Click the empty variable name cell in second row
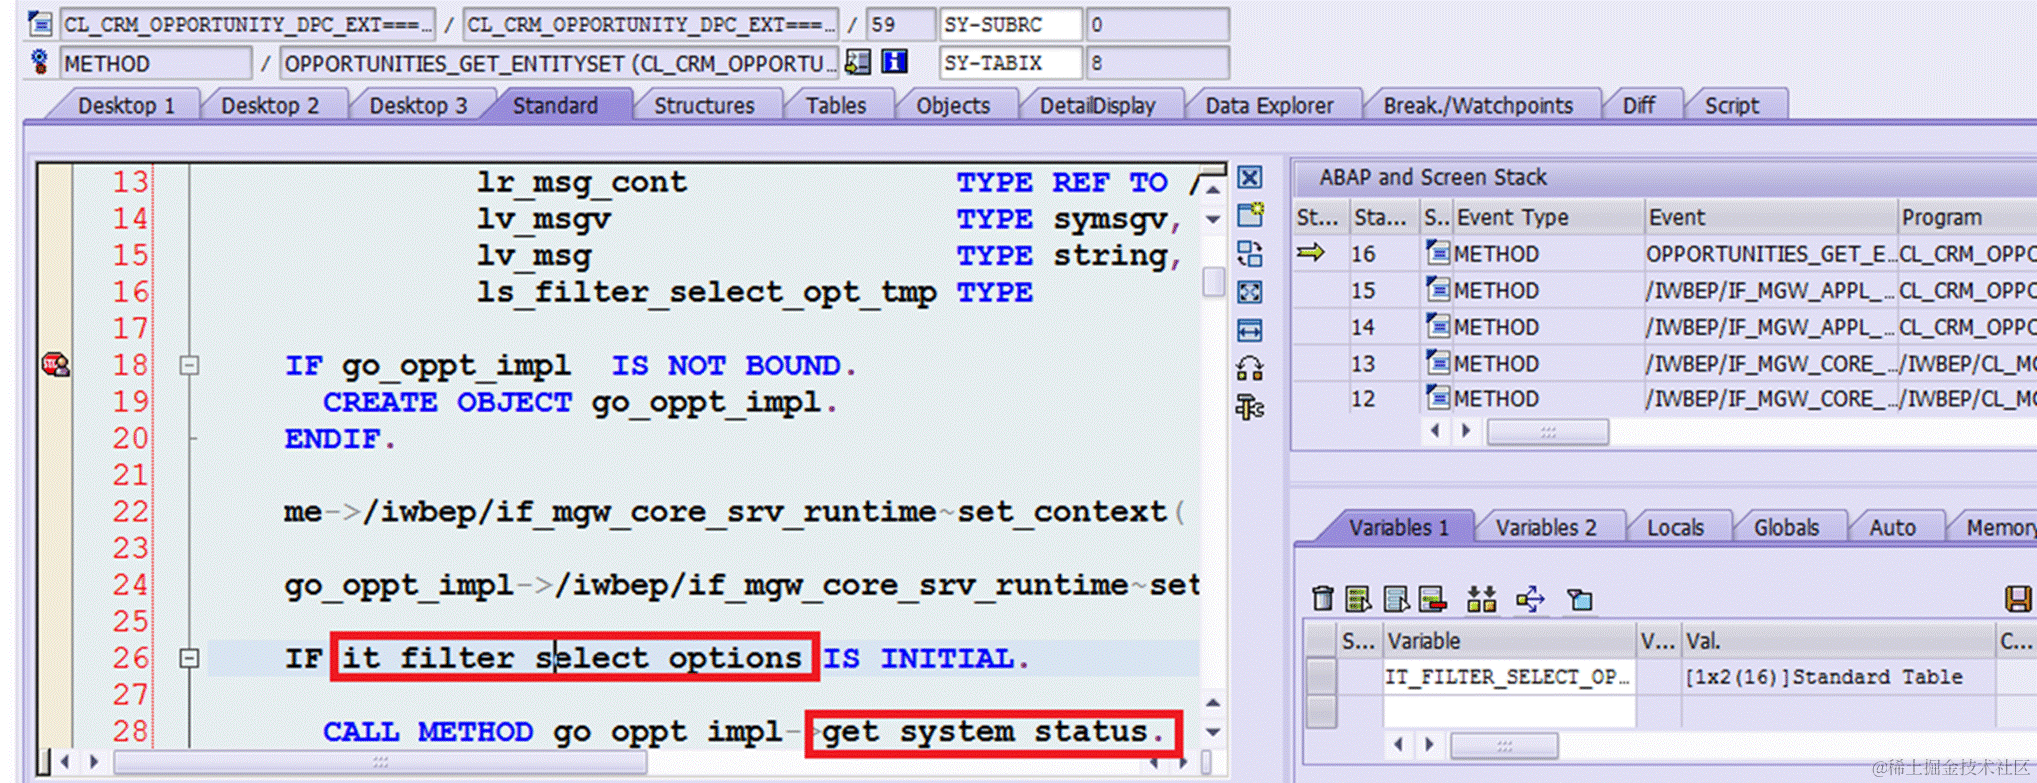The height and width of the screenshot is (783, 2037). (x=1509, y=712)
